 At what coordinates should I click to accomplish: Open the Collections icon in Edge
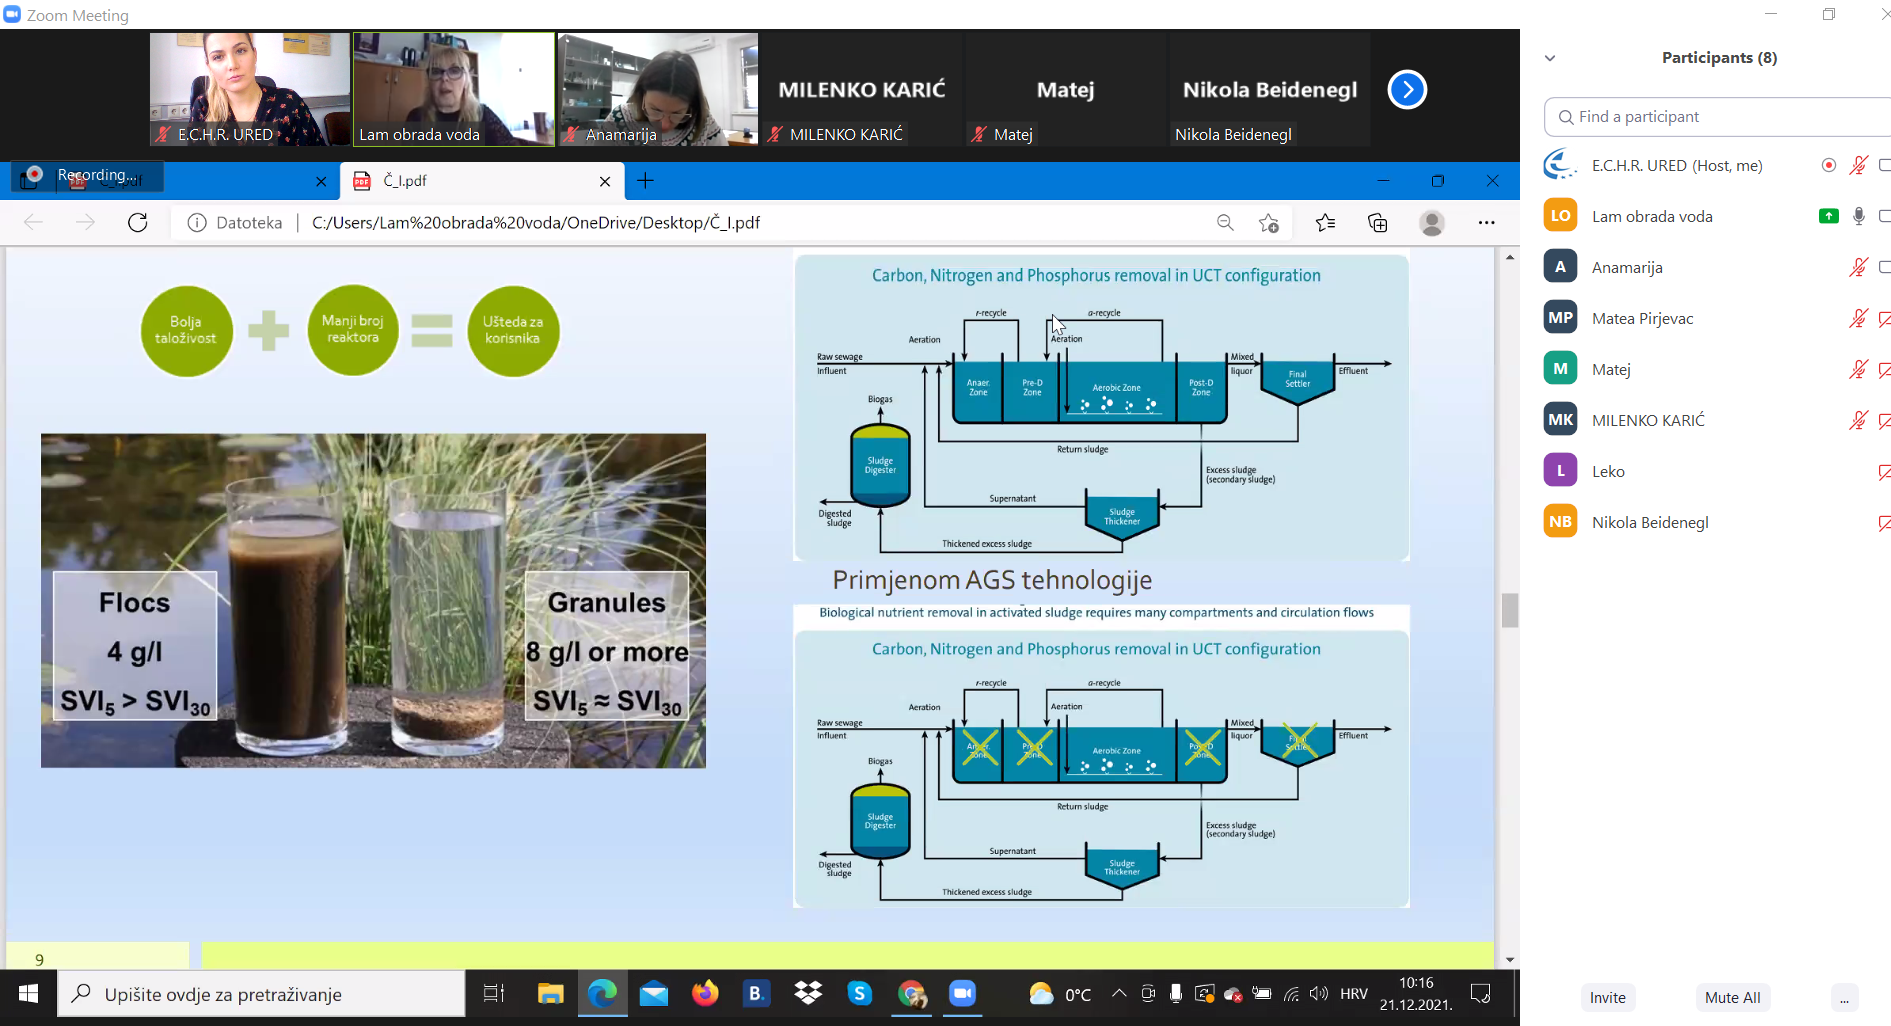1377,222
